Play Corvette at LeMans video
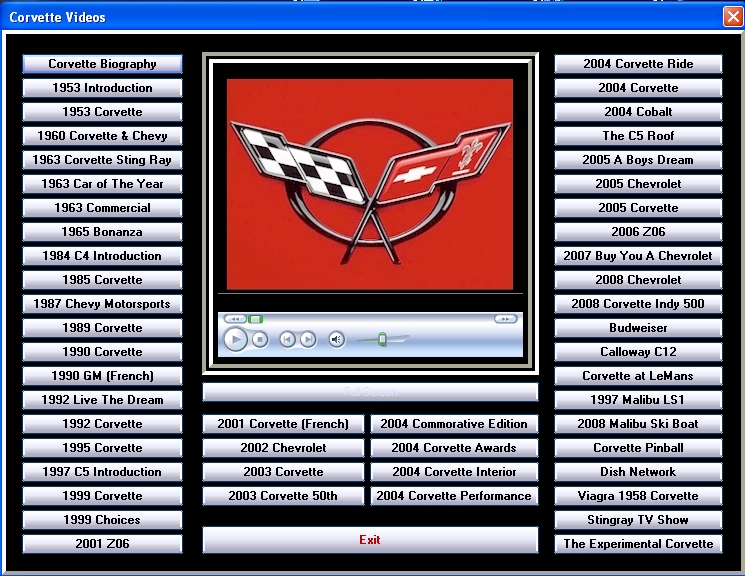The width and height of the screenshot is (745, 576). [x=638, y=376]
